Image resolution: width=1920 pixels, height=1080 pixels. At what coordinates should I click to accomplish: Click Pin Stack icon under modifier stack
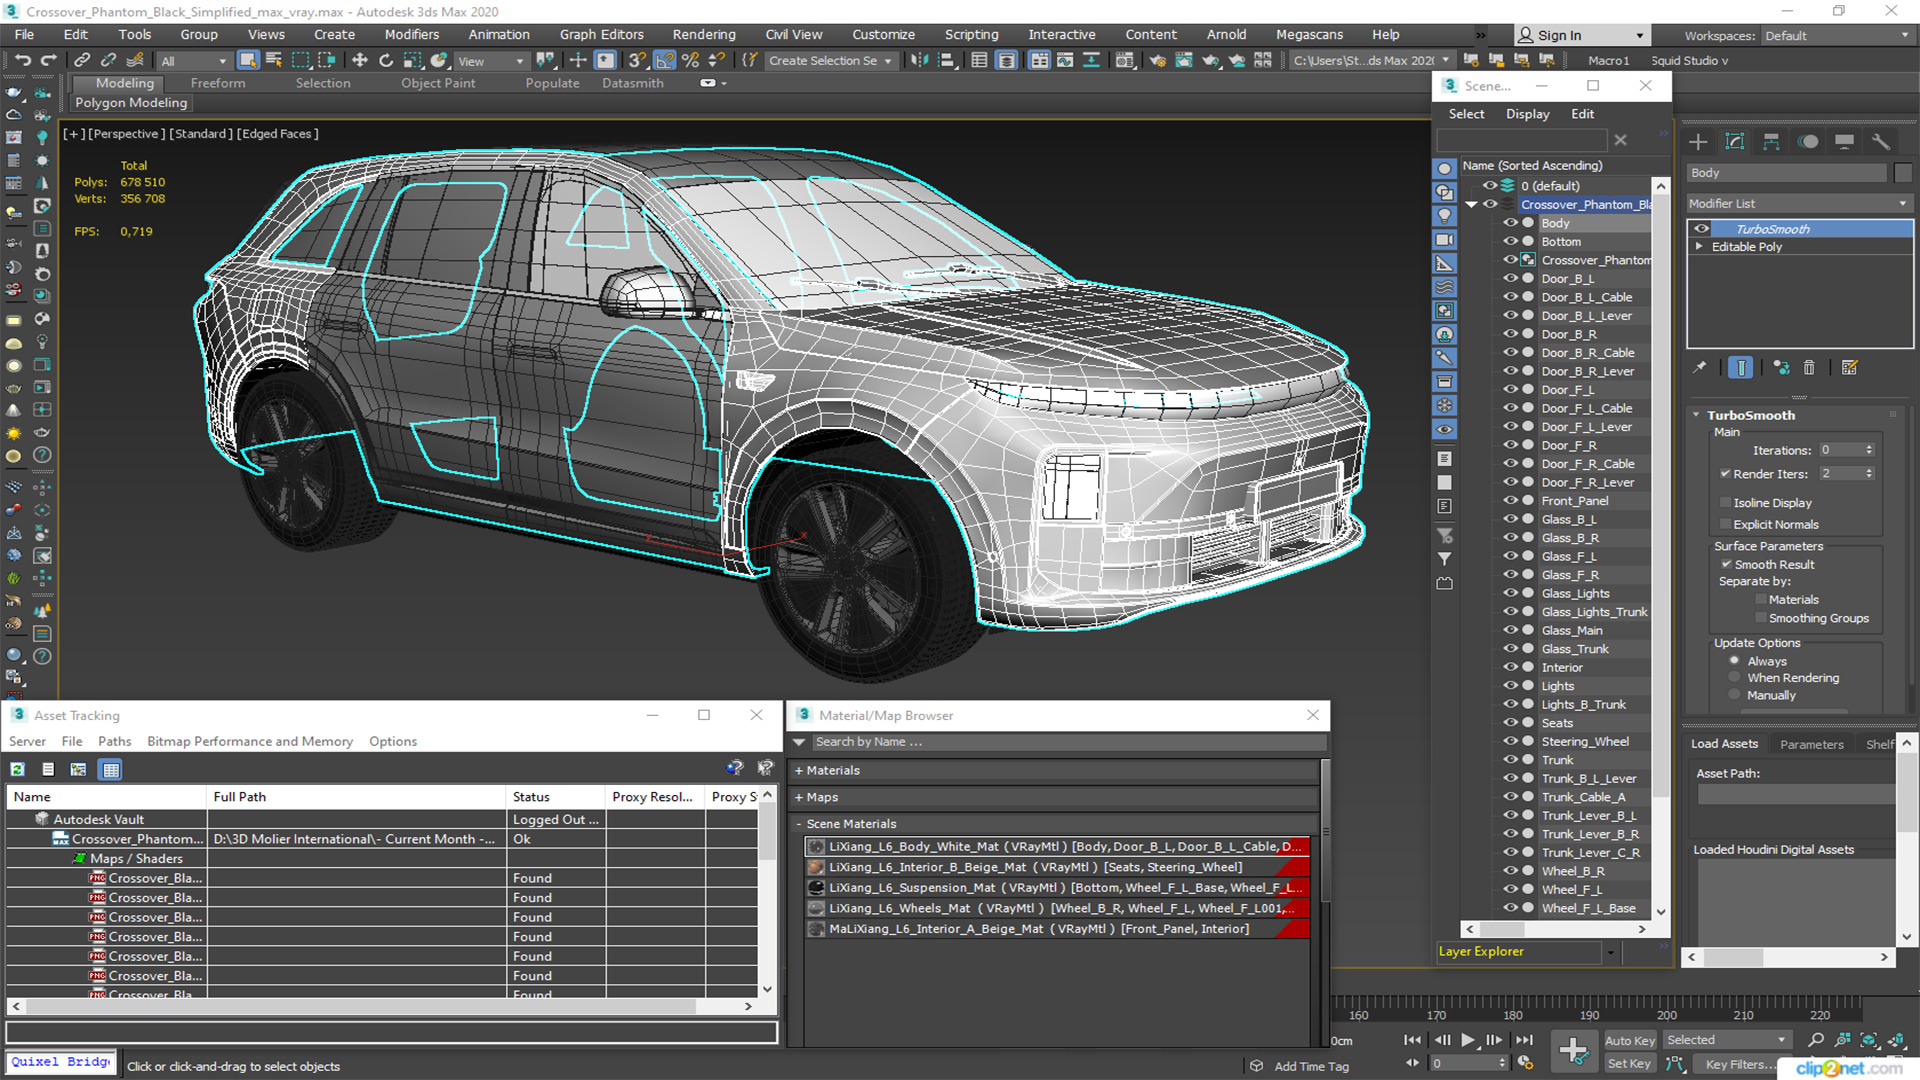1700,368
